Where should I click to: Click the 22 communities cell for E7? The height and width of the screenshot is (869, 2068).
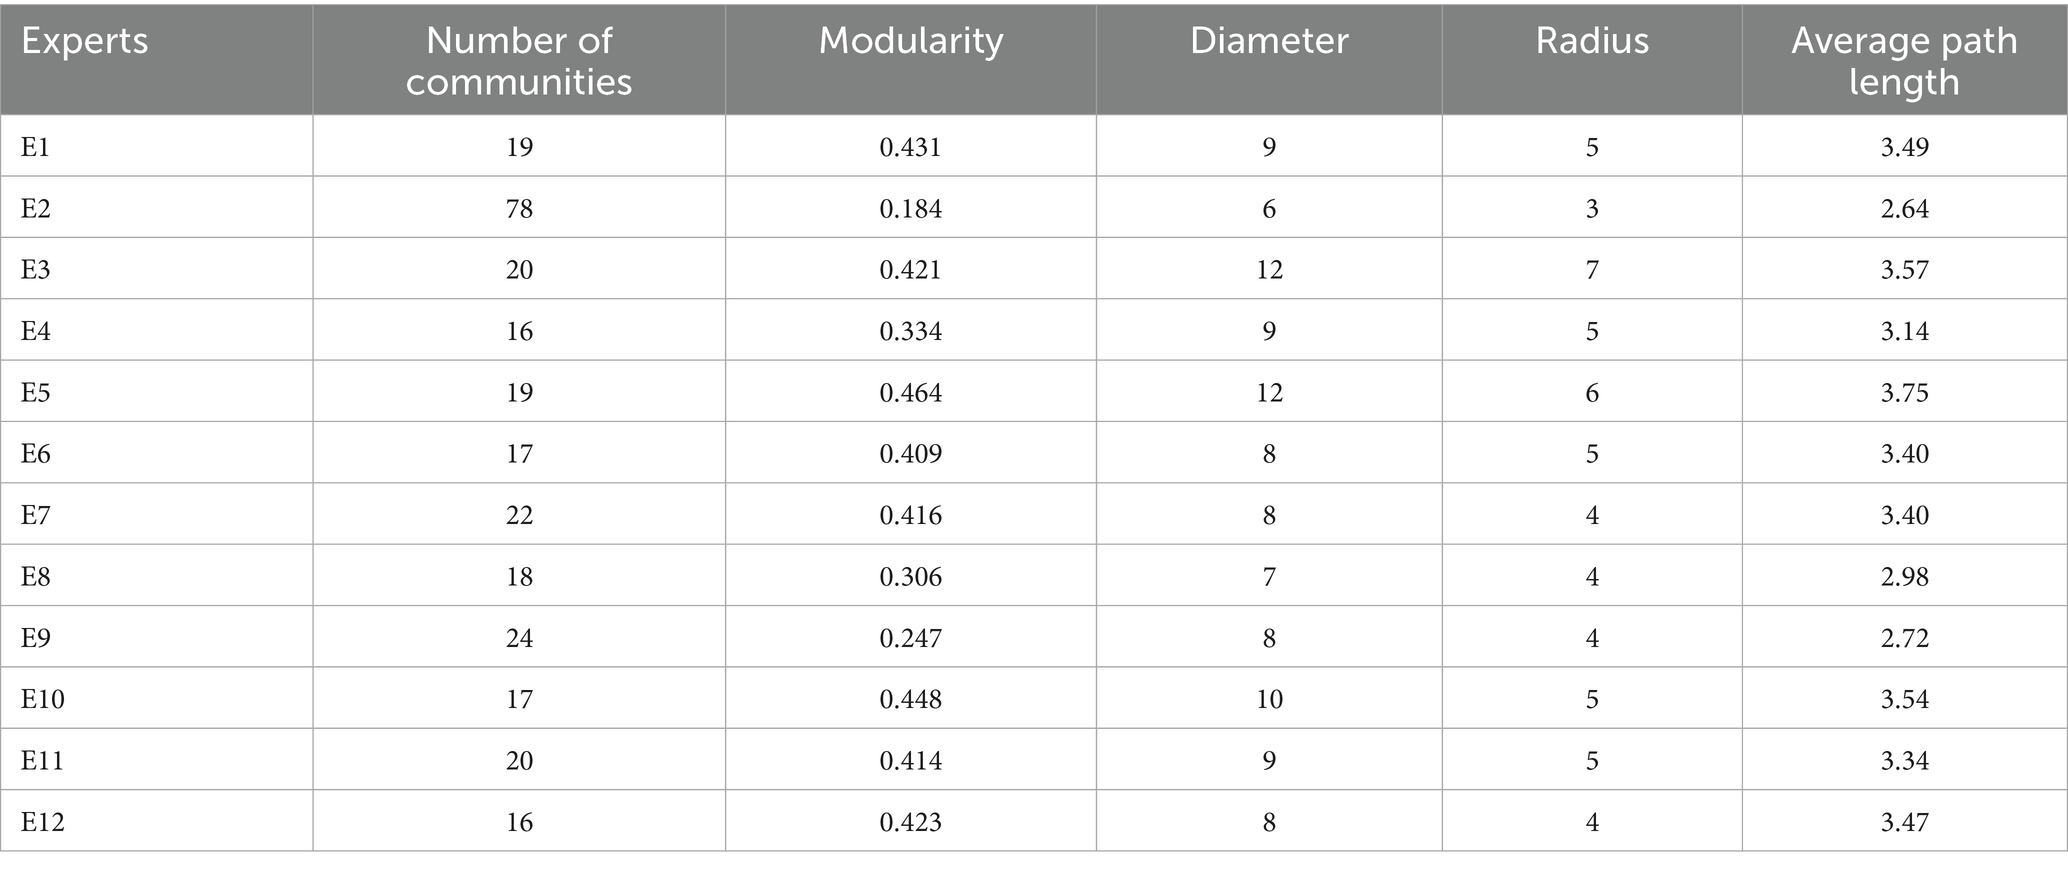pos(519,515)
